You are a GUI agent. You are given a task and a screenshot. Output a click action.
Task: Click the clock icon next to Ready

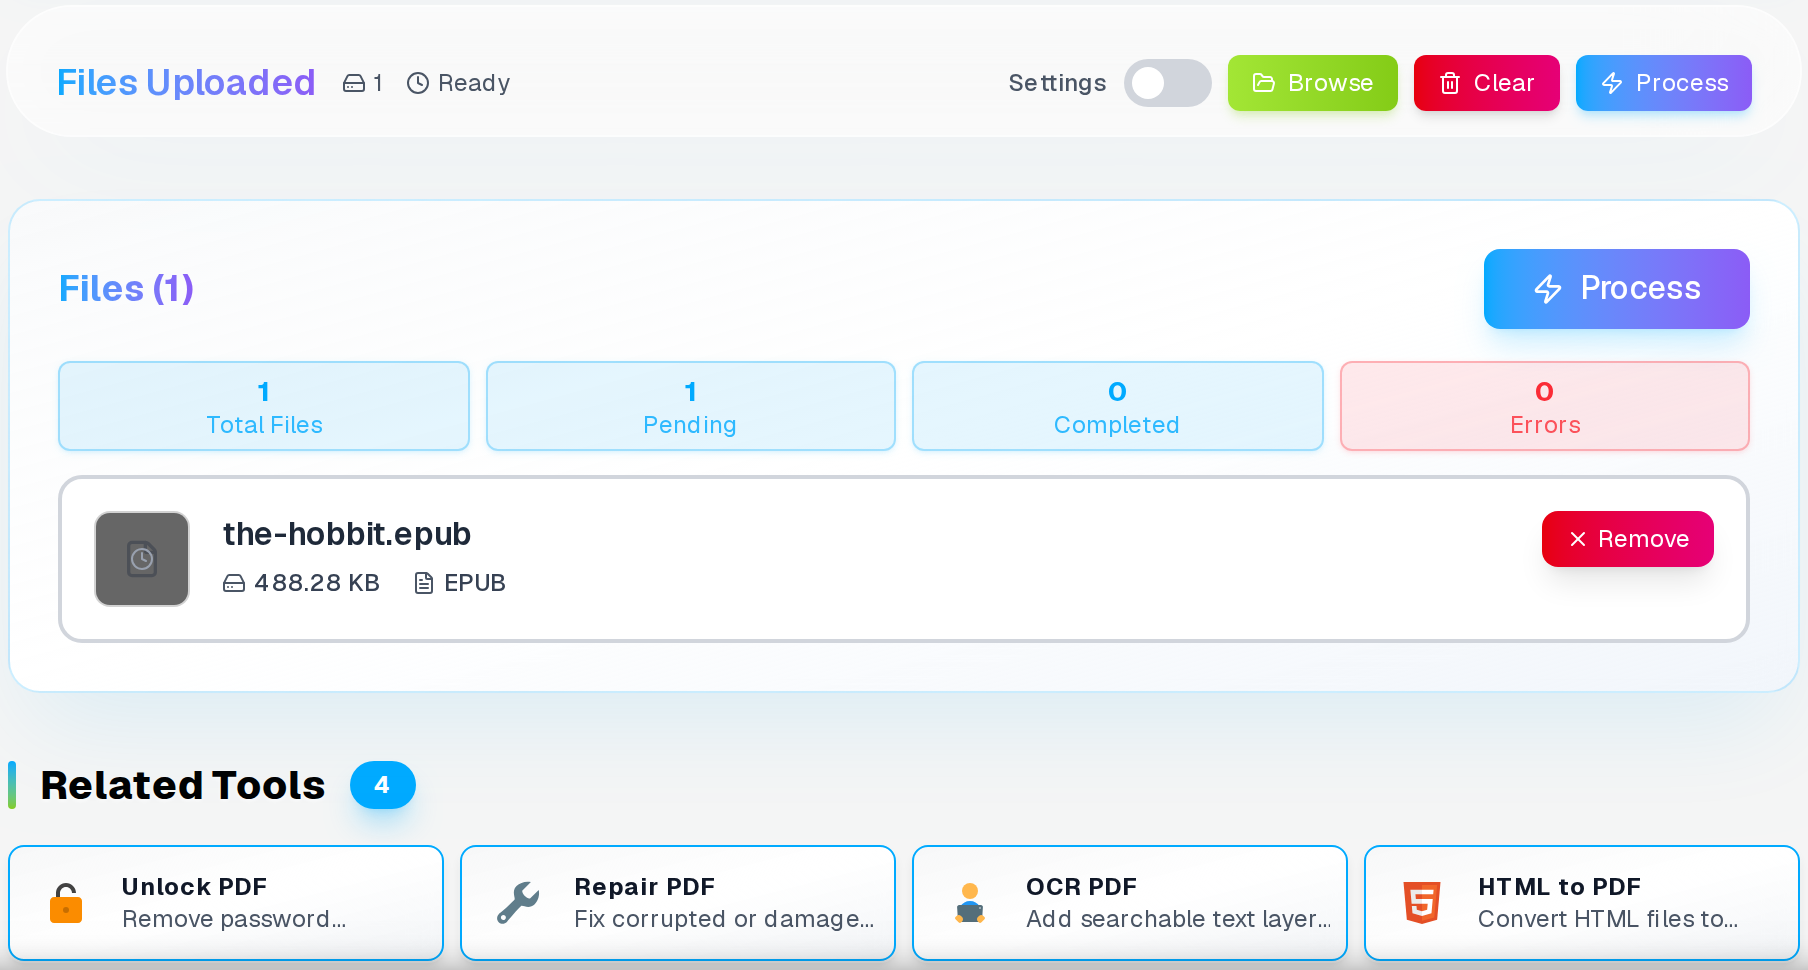(x=418, y=83)
